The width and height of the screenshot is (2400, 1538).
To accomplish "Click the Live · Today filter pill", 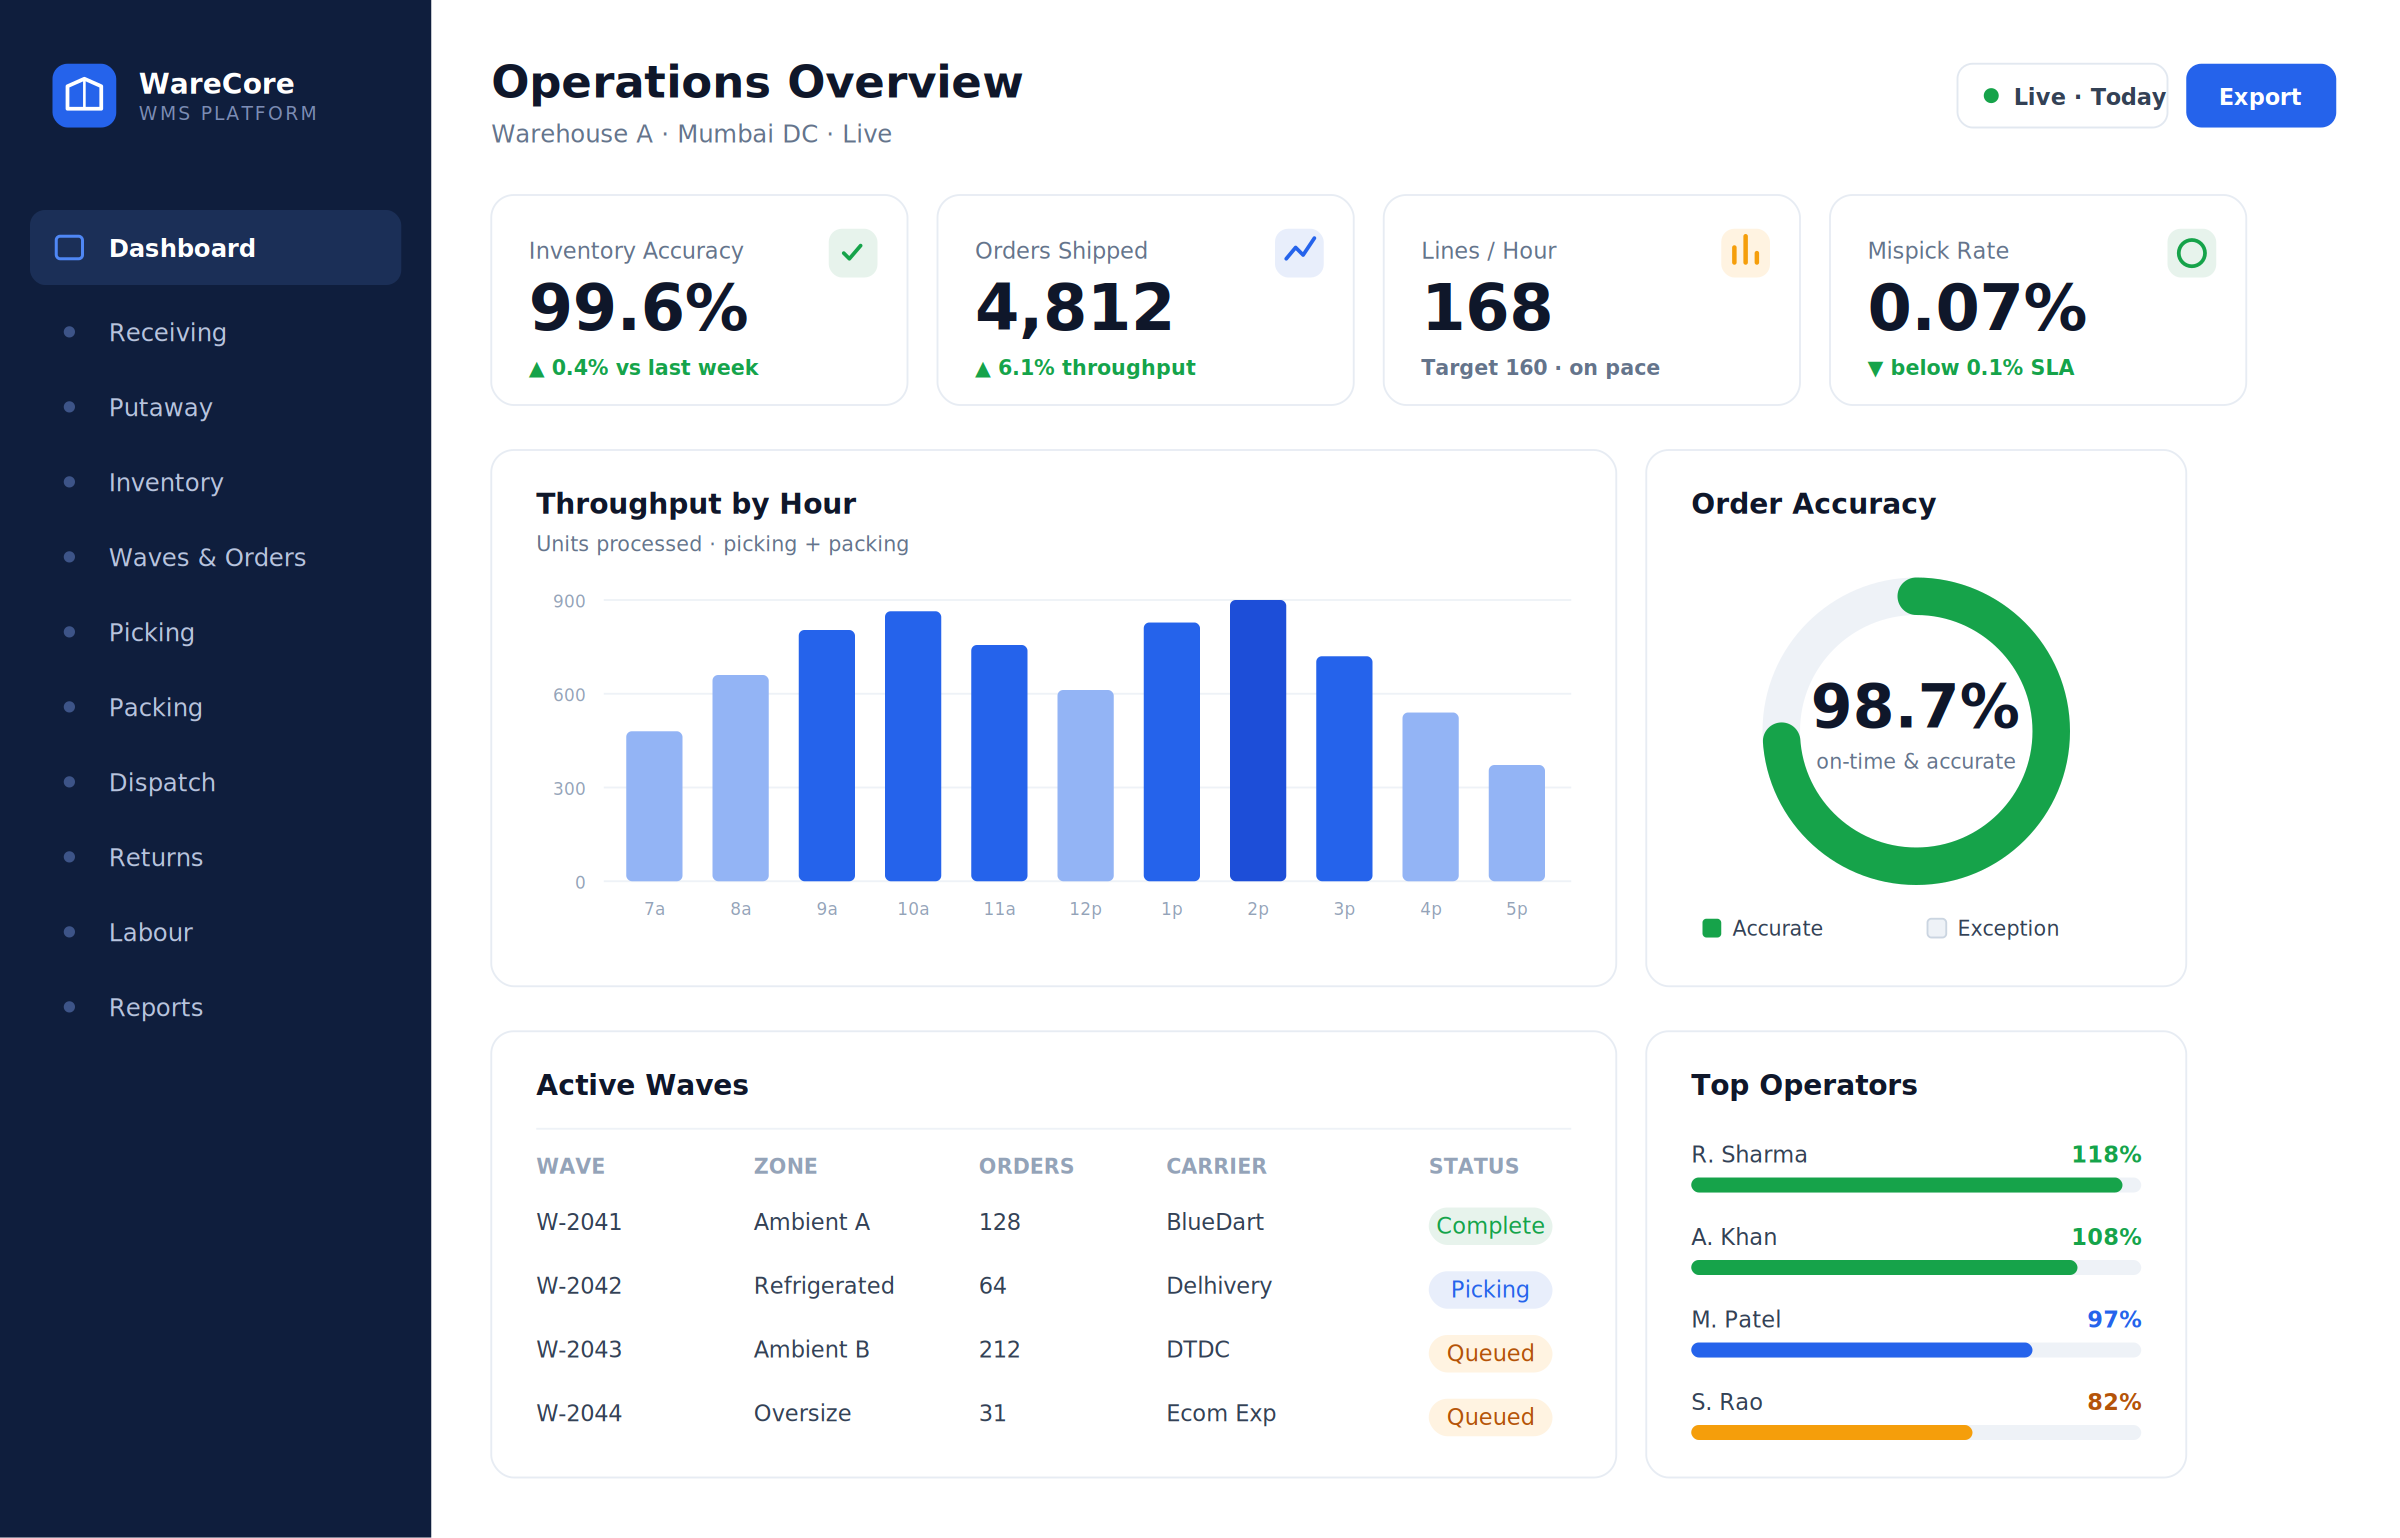I will (x=2062, y=96).
